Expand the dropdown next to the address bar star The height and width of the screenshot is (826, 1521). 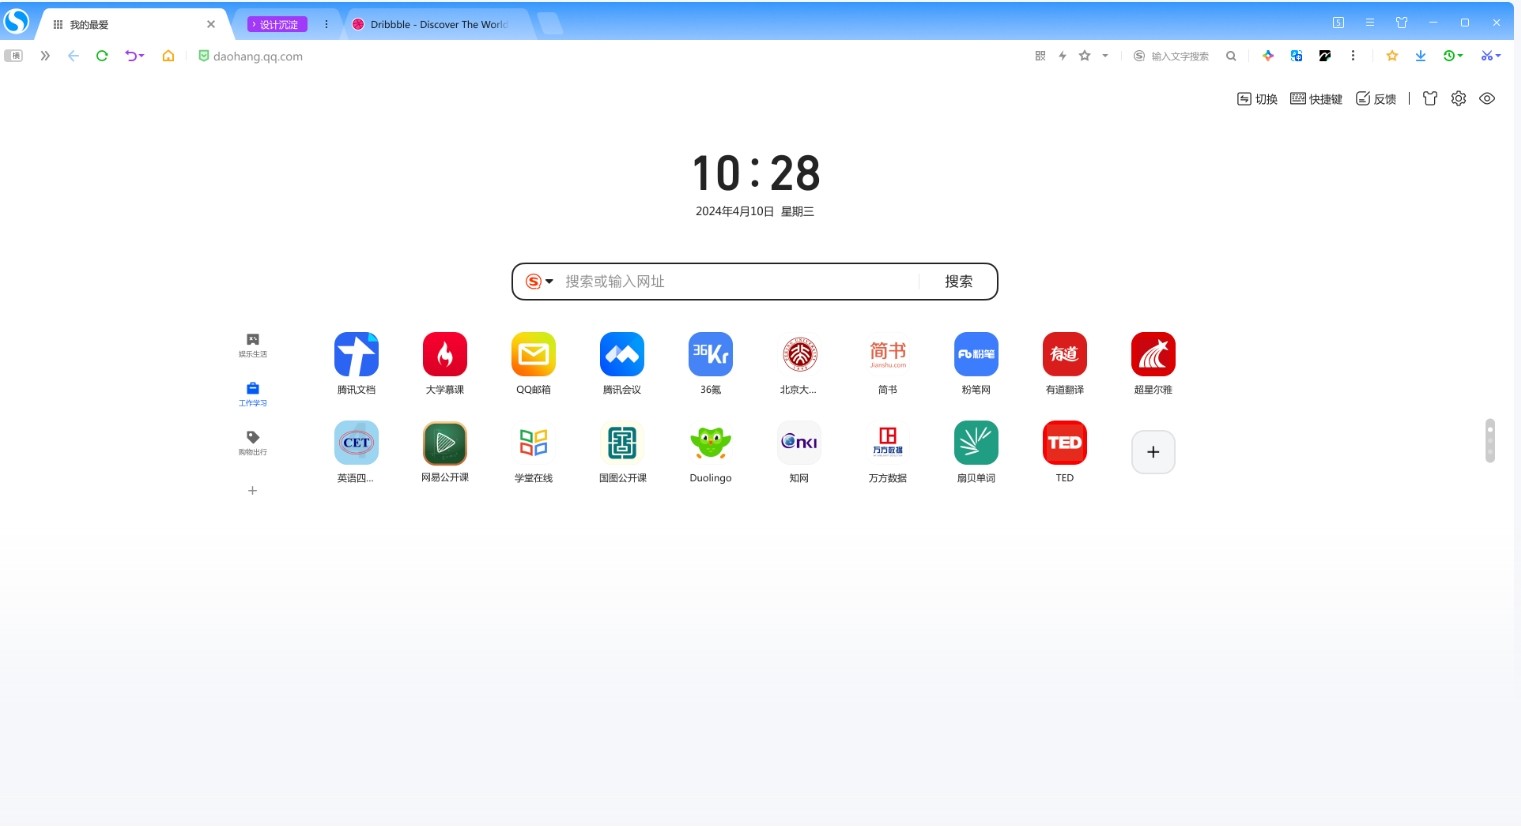1104,56
